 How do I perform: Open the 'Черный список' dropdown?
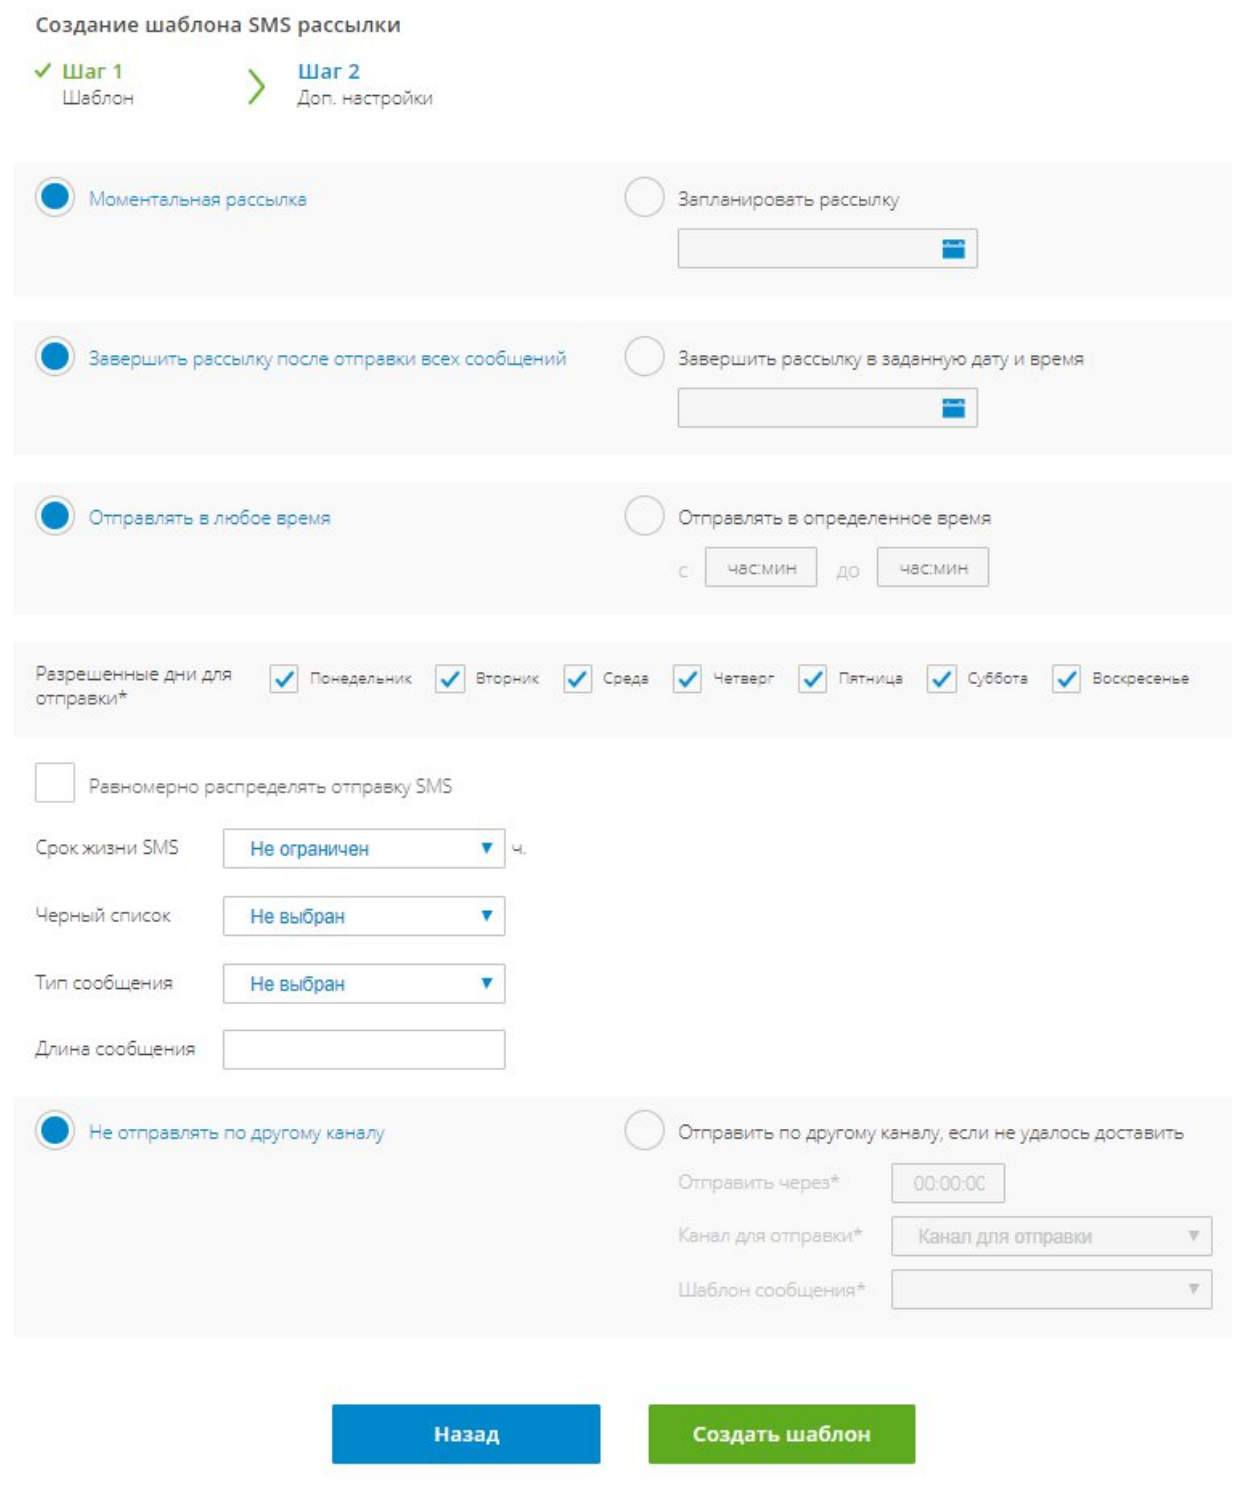(x=363, y=916)
